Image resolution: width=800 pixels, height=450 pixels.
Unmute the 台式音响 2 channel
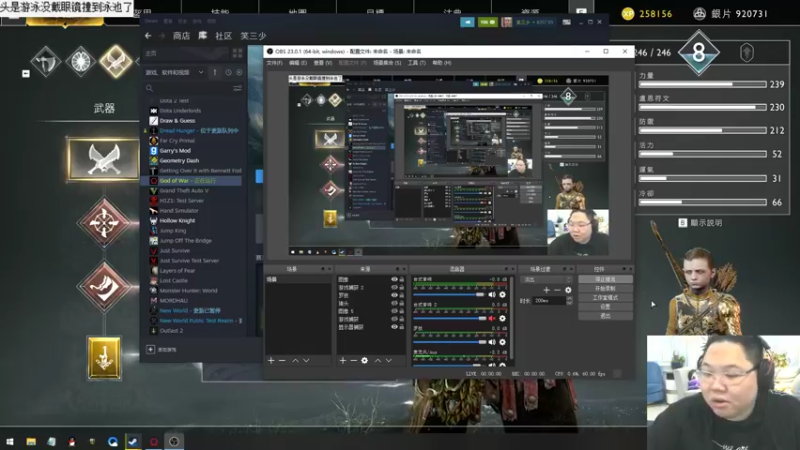492,318
